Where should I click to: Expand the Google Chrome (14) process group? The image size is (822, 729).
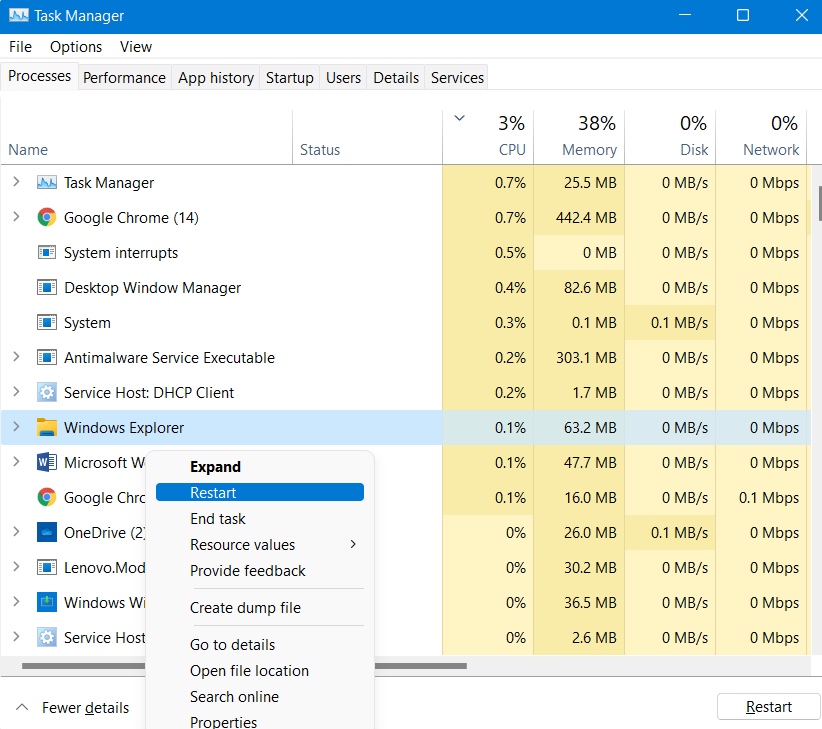(16, 218)
